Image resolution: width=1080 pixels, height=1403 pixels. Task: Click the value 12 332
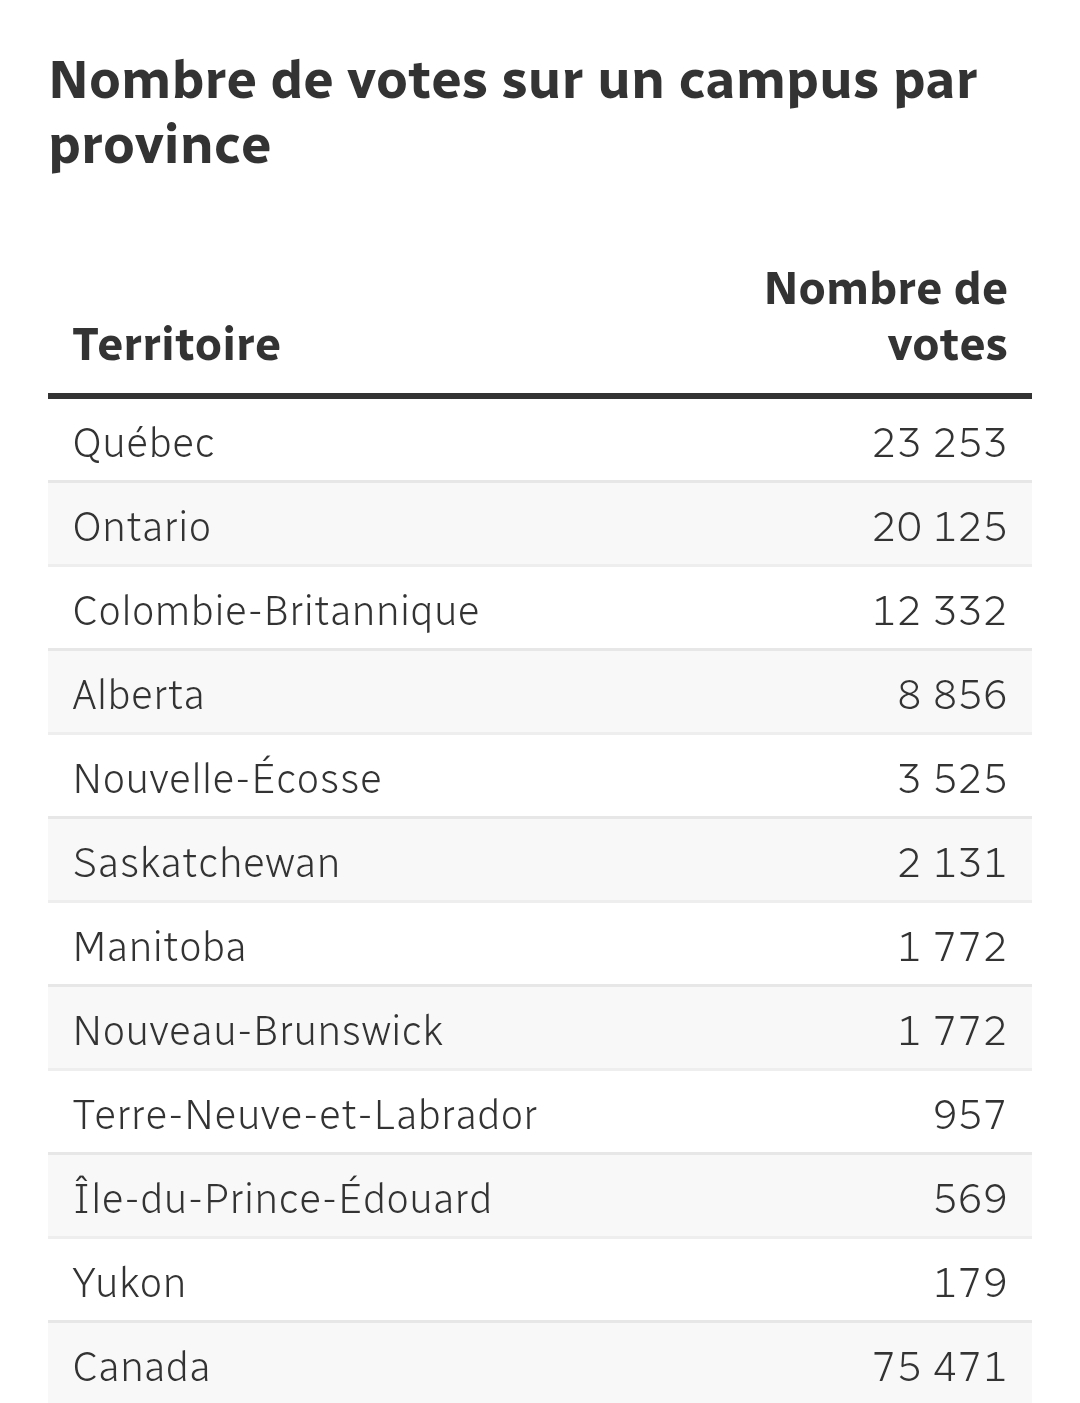(x=938, y=611)
